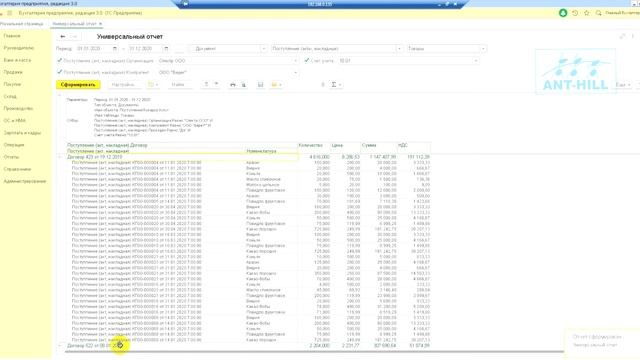The image size is (640, 360).
Task: Click the Сумма column header
Action: click(x=369, y=145)
